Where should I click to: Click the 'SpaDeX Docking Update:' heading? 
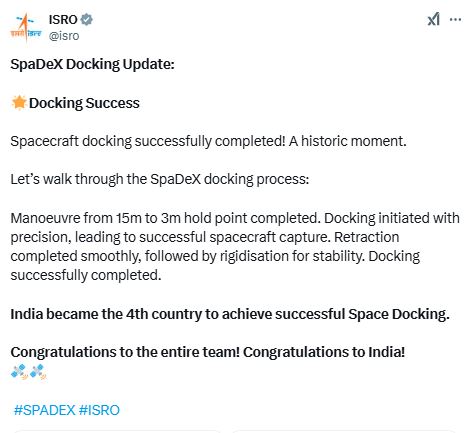(x=92, y=64)
